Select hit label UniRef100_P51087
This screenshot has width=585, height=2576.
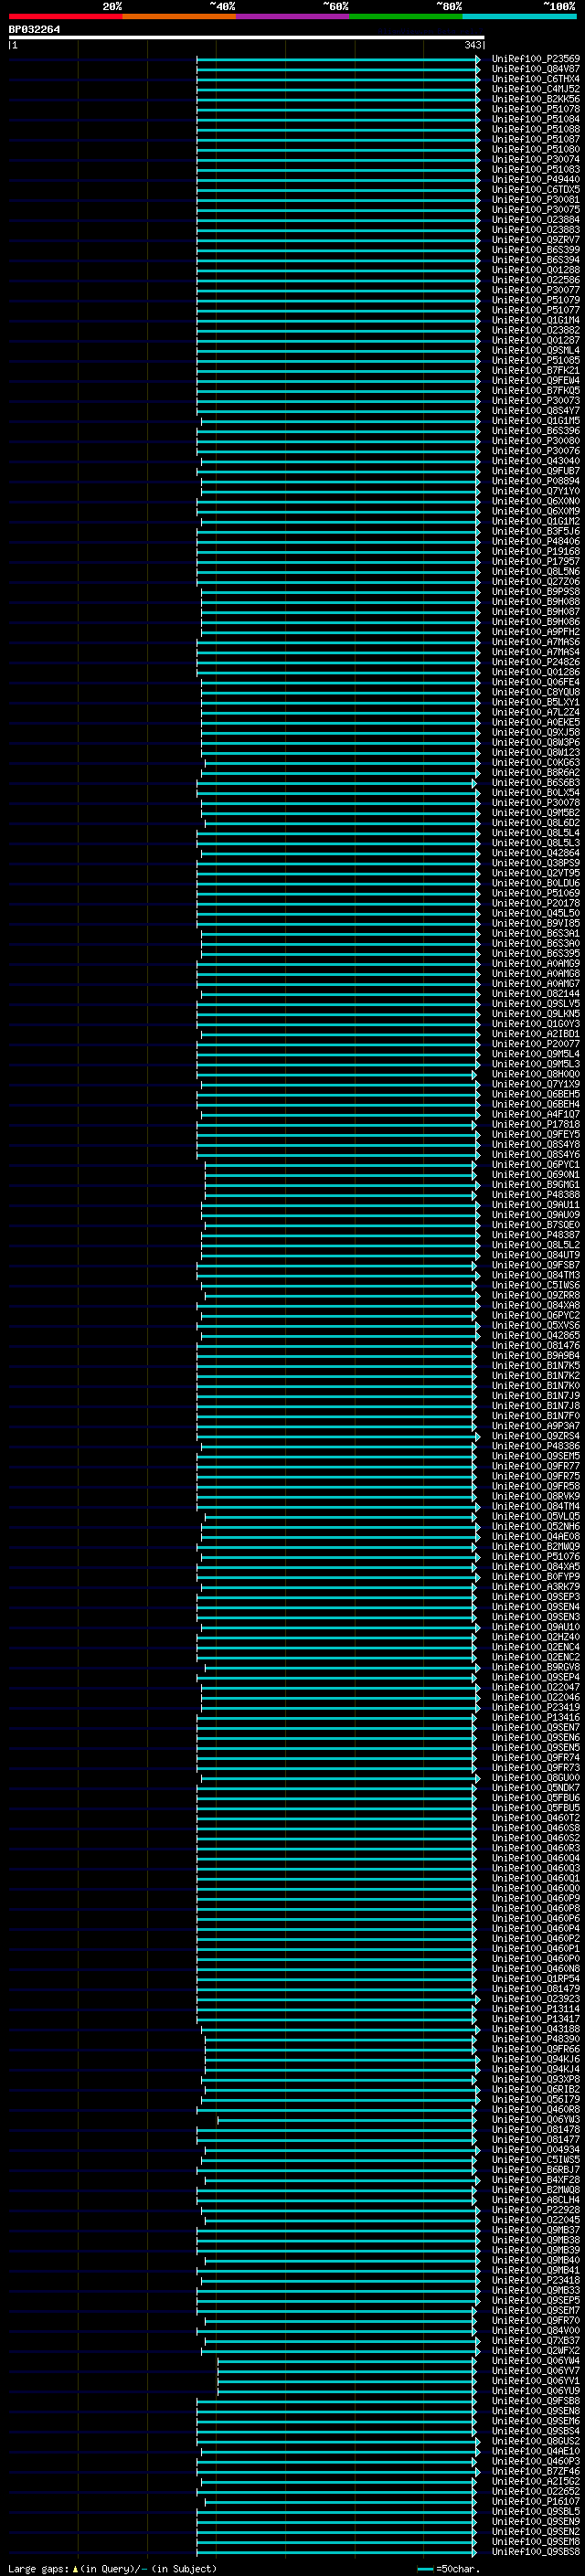(x=536, y=139)
